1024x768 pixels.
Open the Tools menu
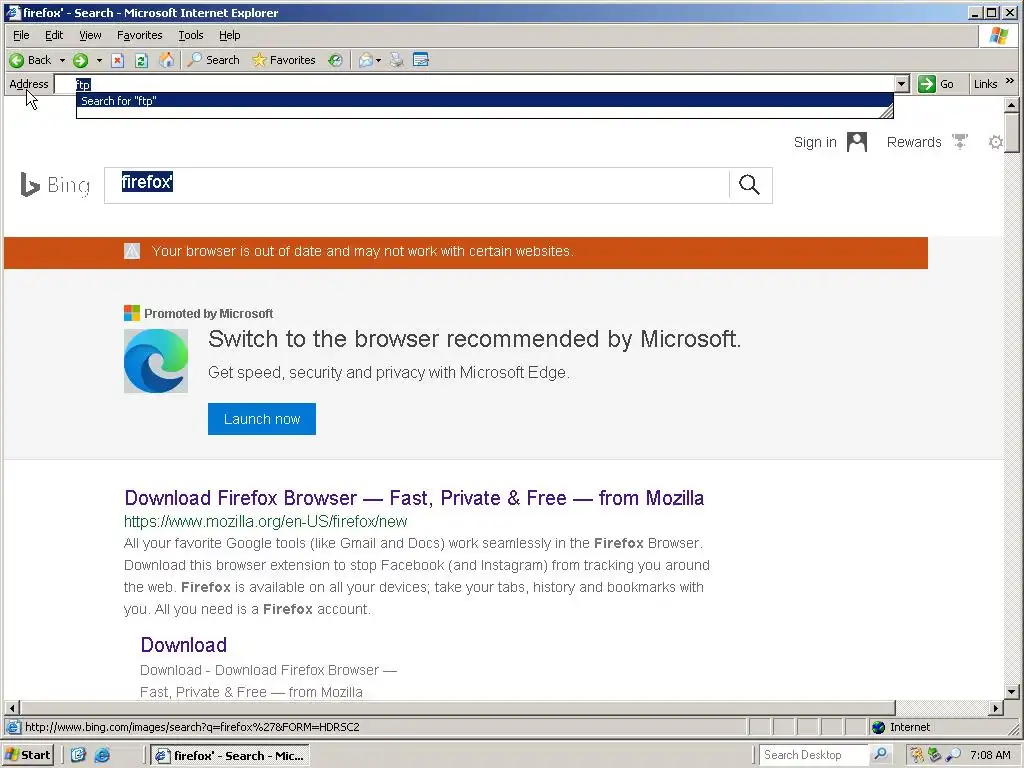[191, 35]
